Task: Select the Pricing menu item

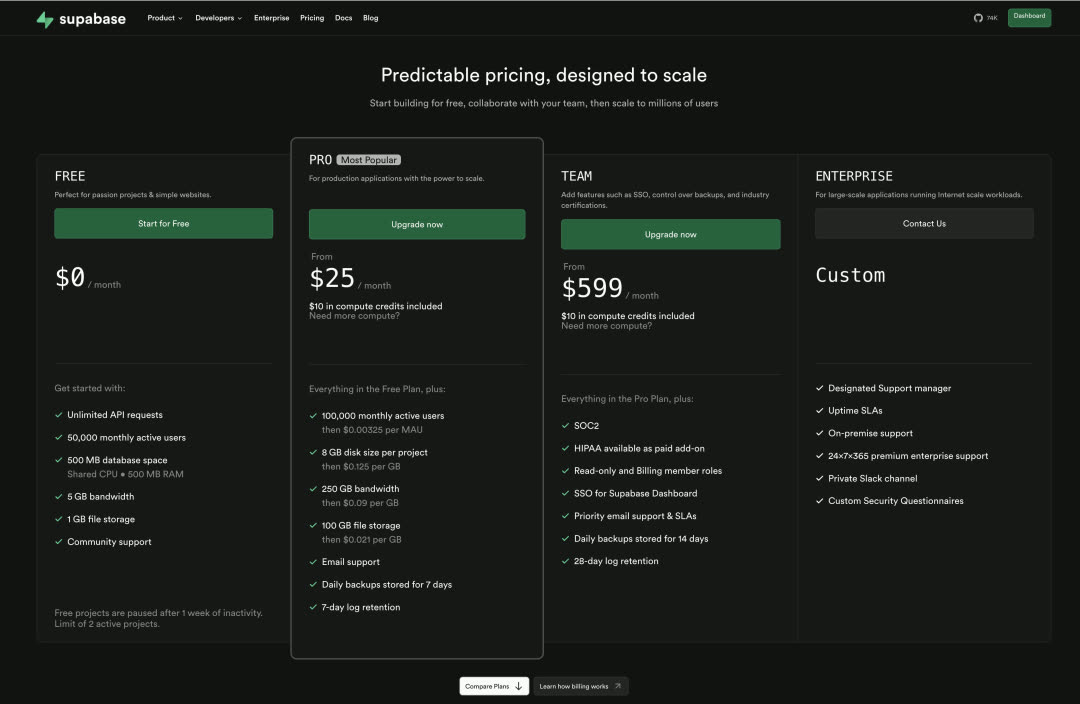Action: click(312, 17)
